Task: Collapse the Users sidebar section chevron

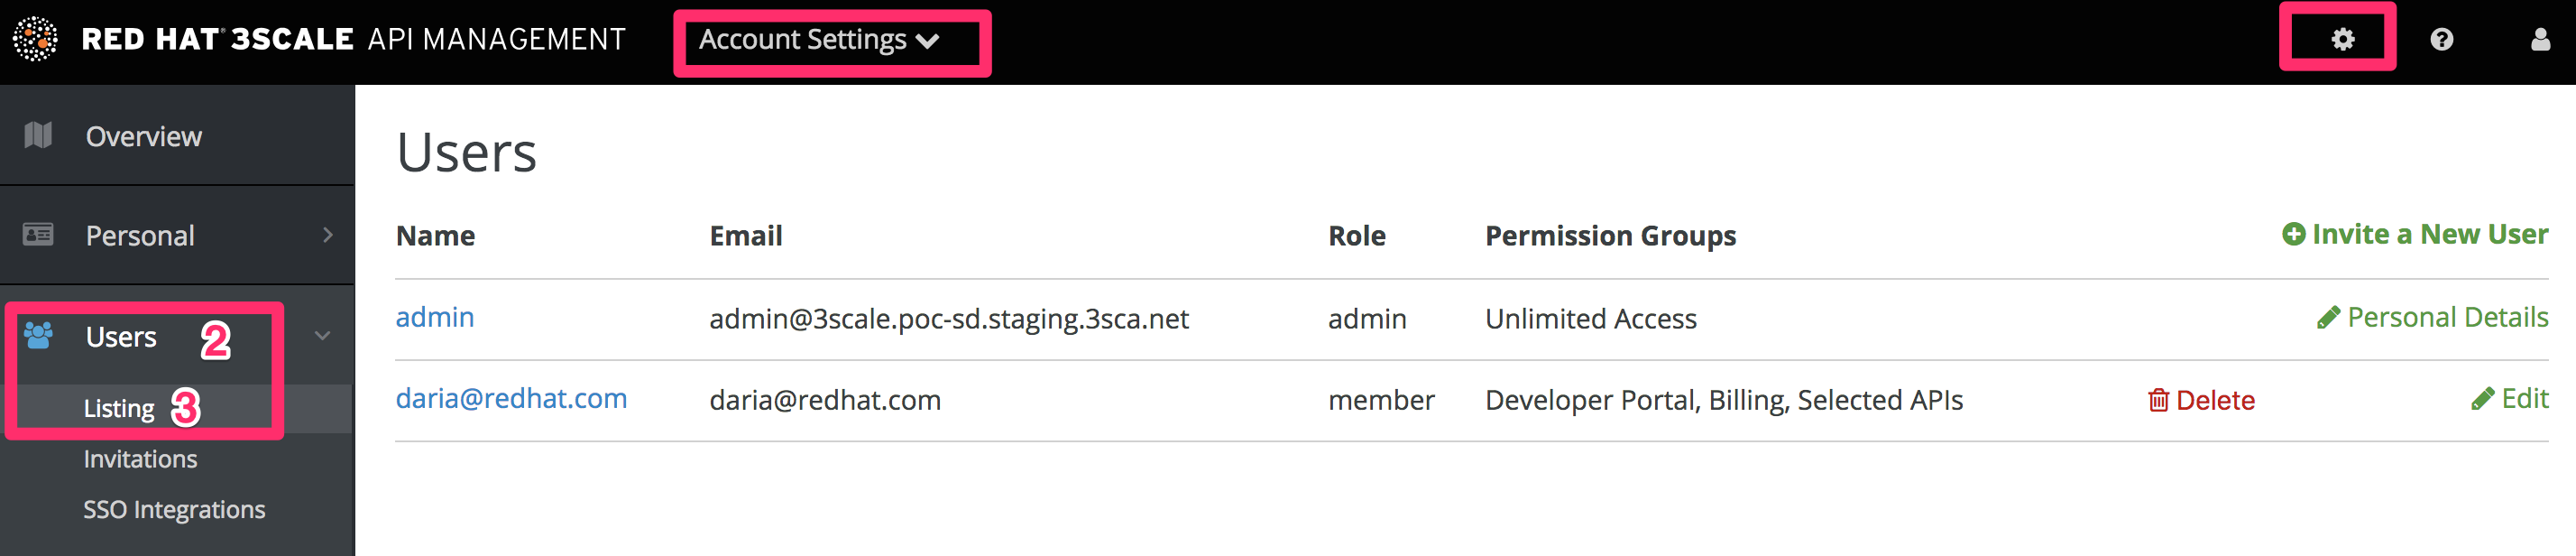Action: 322,336
